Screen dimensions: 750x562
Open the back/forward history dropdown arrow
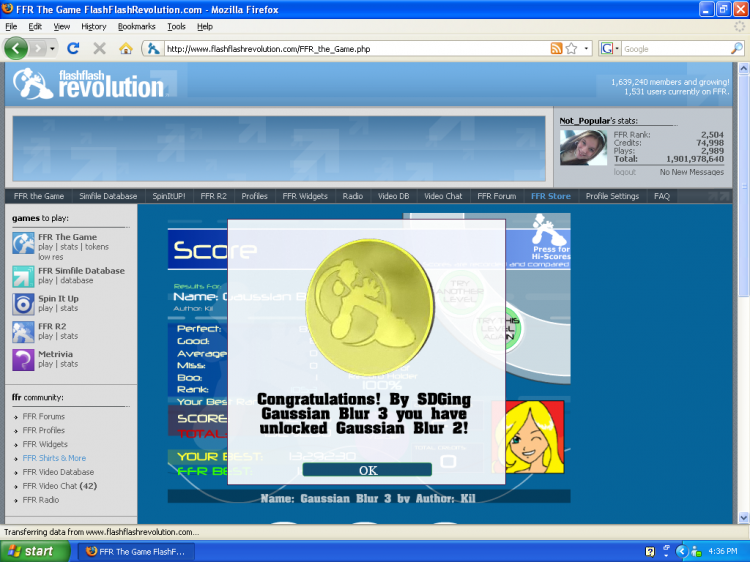tap(49, 48)
